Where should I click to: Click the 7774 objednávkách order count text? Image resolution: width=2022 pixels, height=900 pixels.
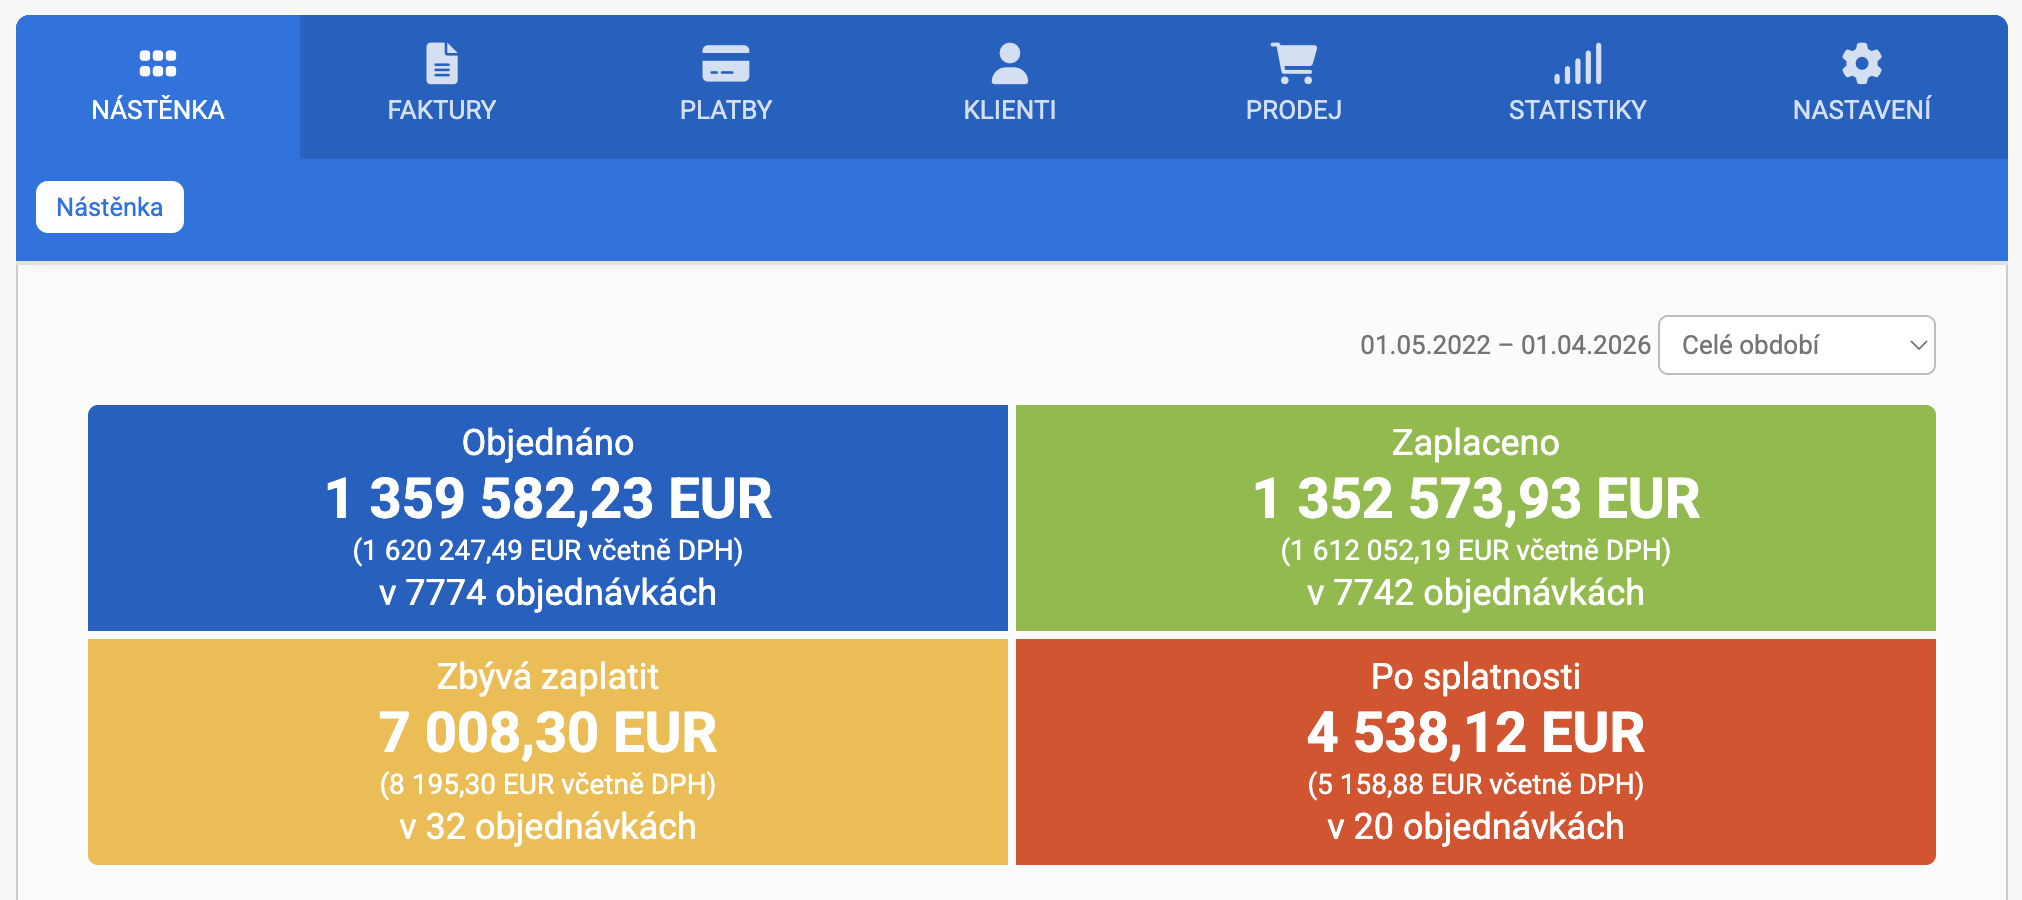(547, 593)
